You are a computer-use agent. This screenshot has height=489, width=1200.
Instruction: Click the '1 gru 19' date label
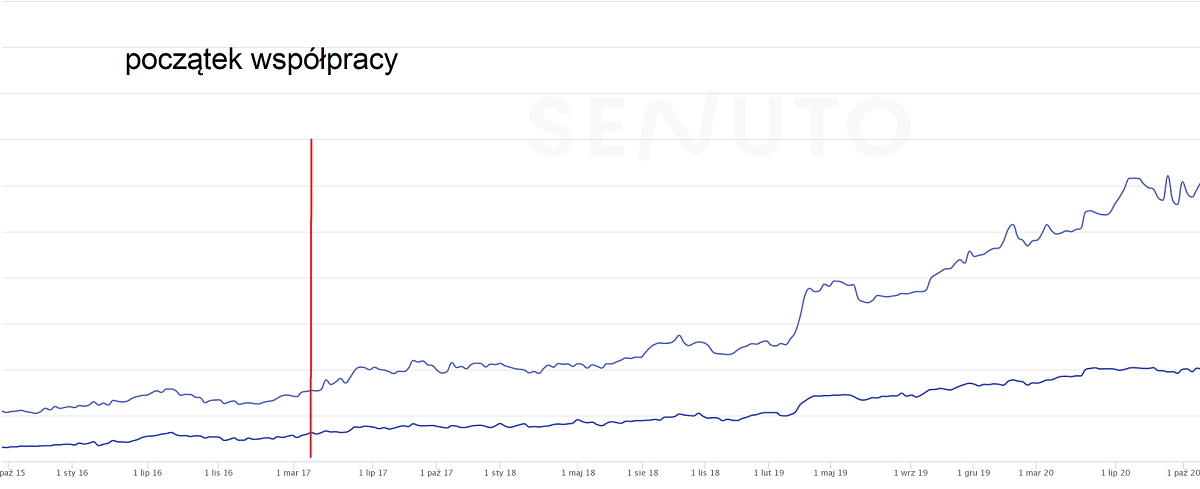(973, 473)
